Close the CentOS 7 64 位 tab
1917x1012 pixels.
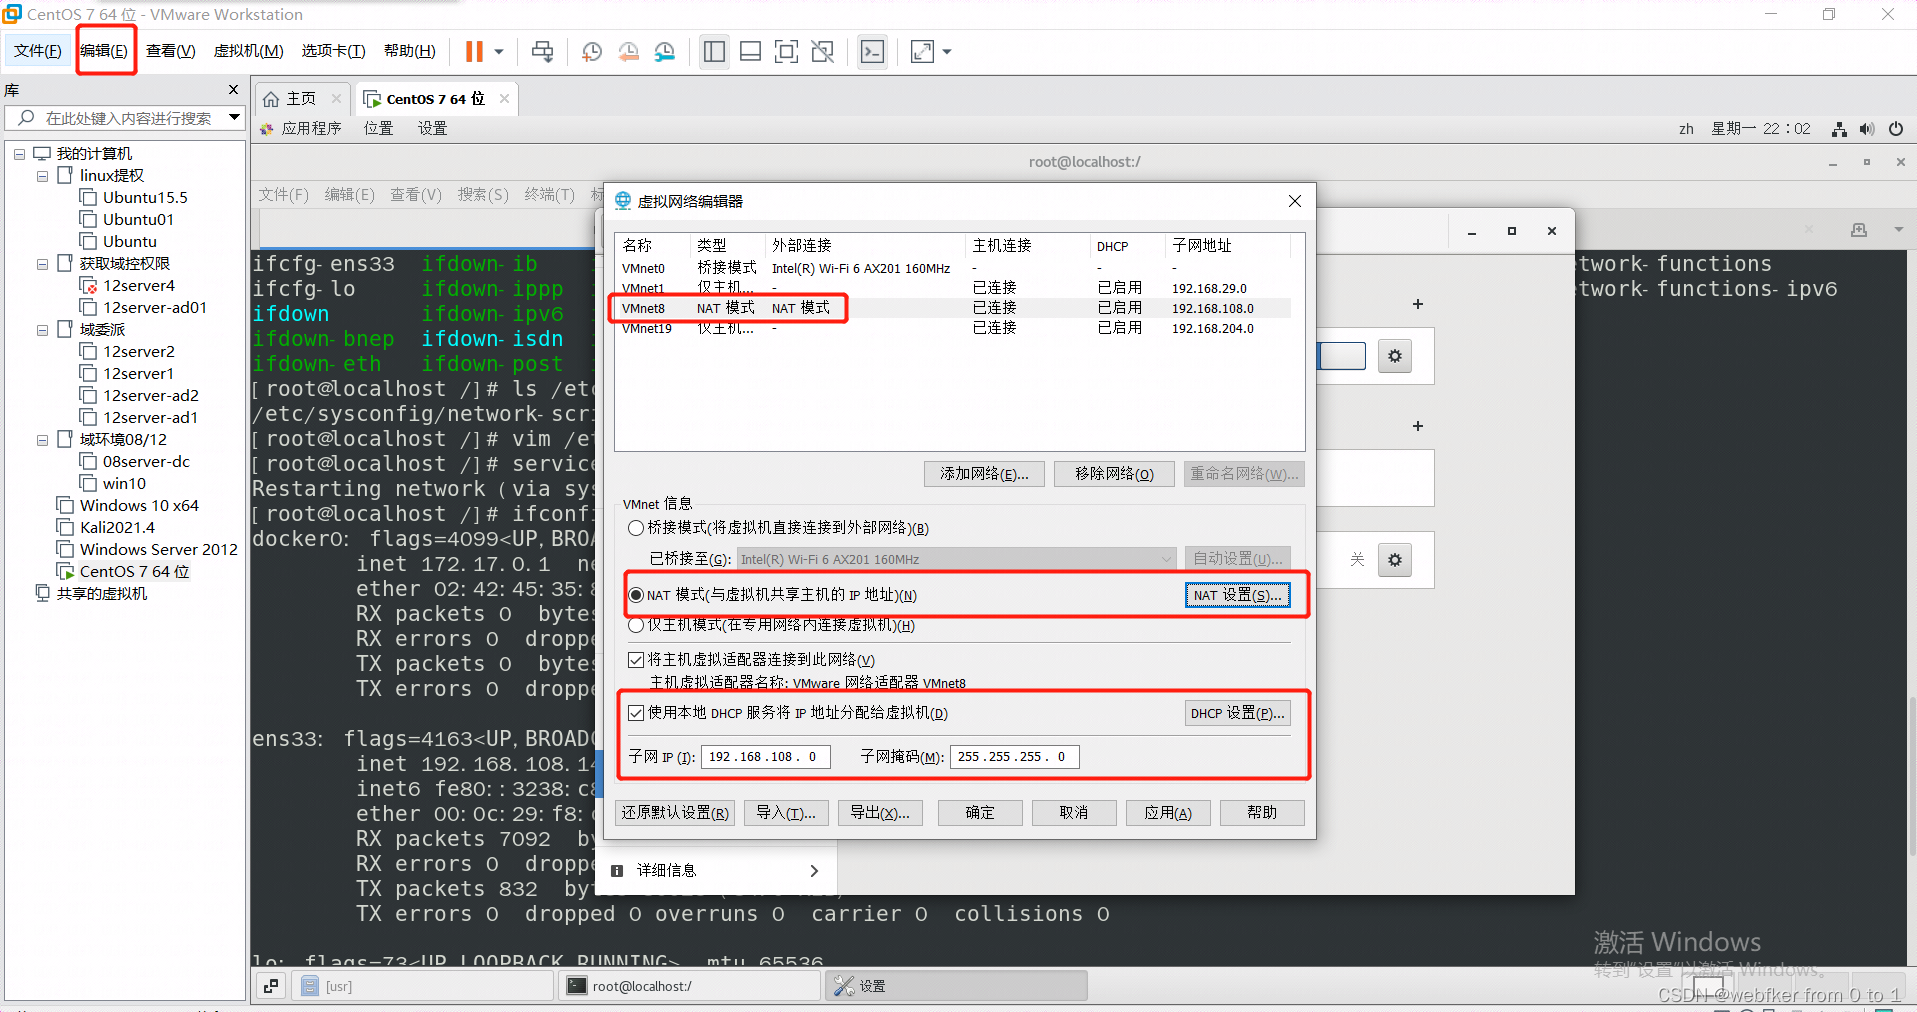pyautogui.click(x=504, y=98)
